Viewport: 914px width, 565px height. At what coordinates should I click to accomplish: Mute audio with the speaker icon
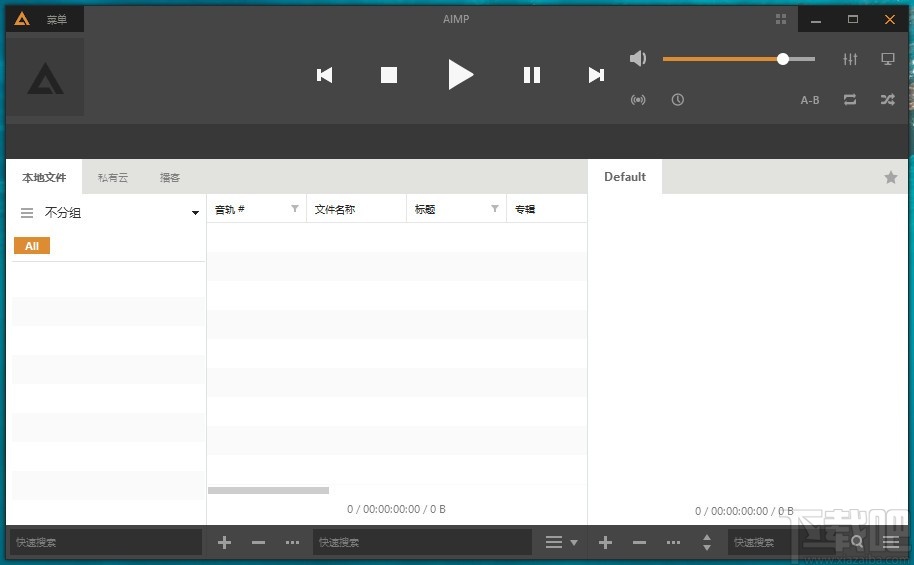pyautogui.click(x=638, y=58)
